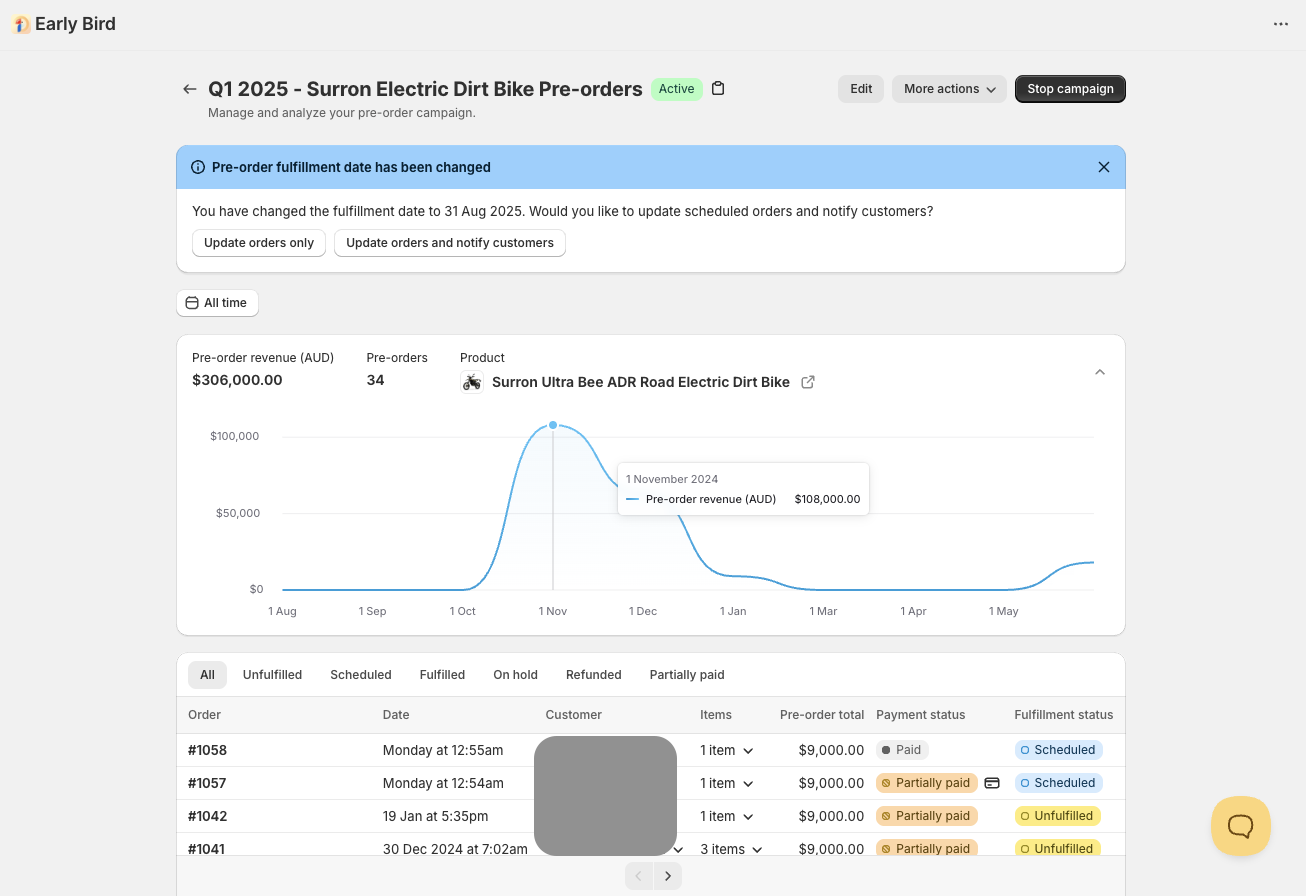Open order #1042
Screen dimensions: 1306x896
click(x=208, y=816)
